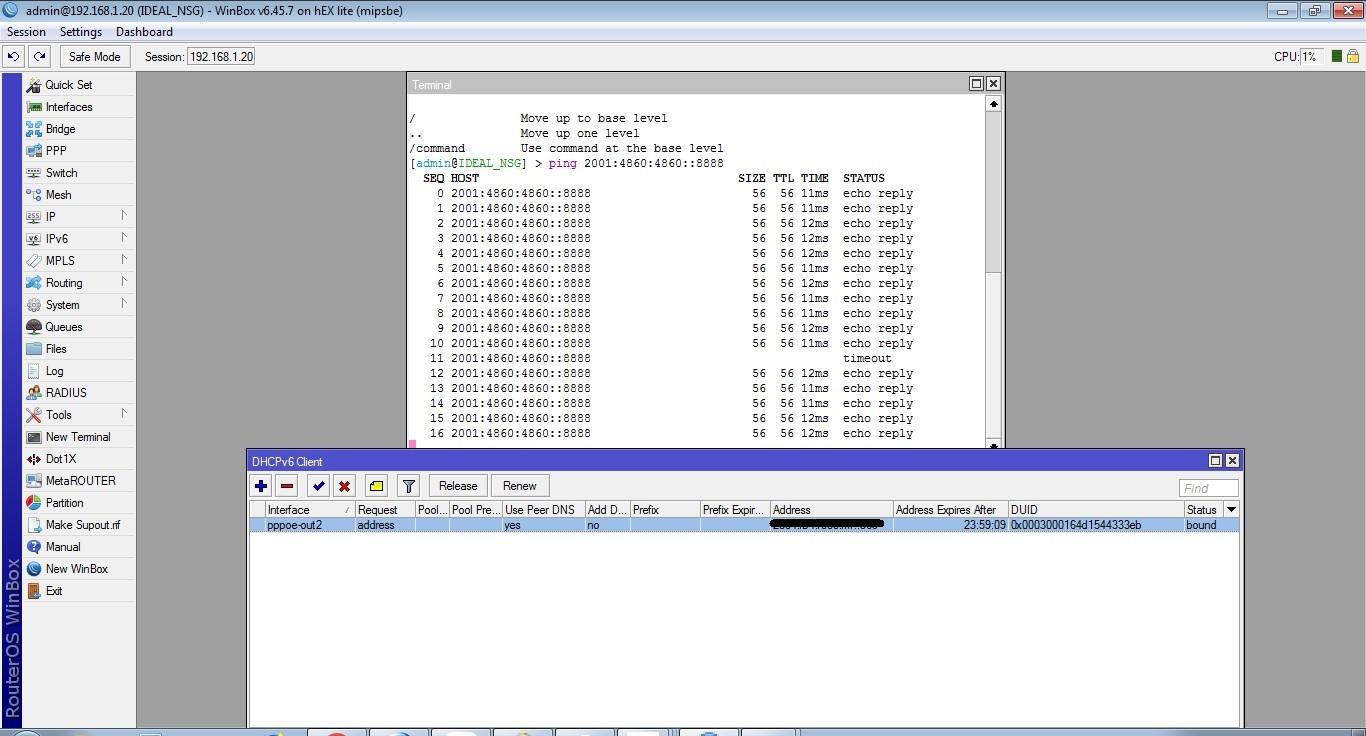Open Dot1X in sidebar

tap(60, 459)
